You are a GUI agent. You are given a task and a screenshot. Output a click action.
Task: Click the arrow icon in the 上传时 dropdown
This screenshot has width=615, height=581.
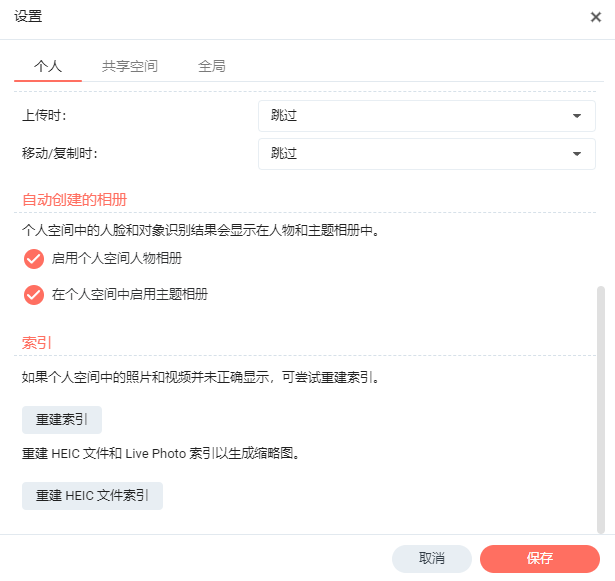[x=577, y=116]
